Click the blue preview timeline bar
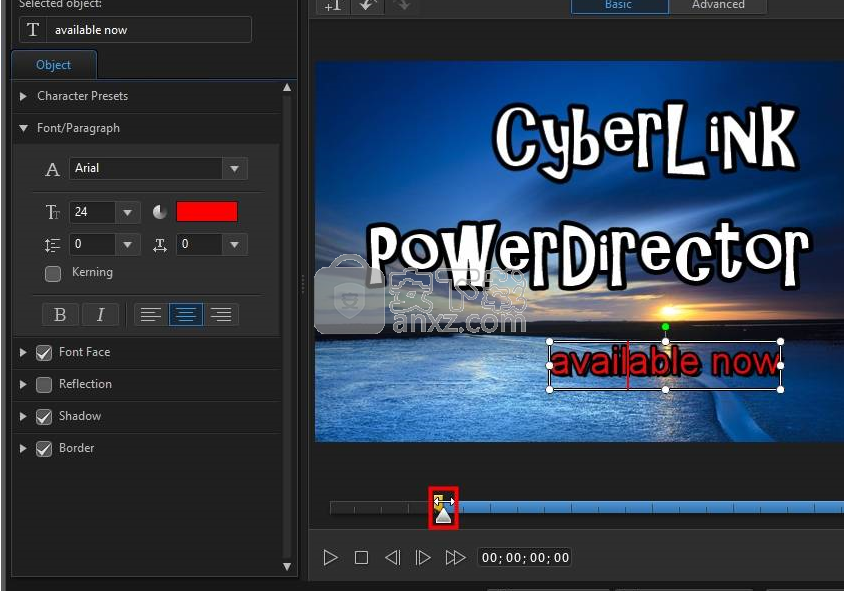 (x=650, y=507)
